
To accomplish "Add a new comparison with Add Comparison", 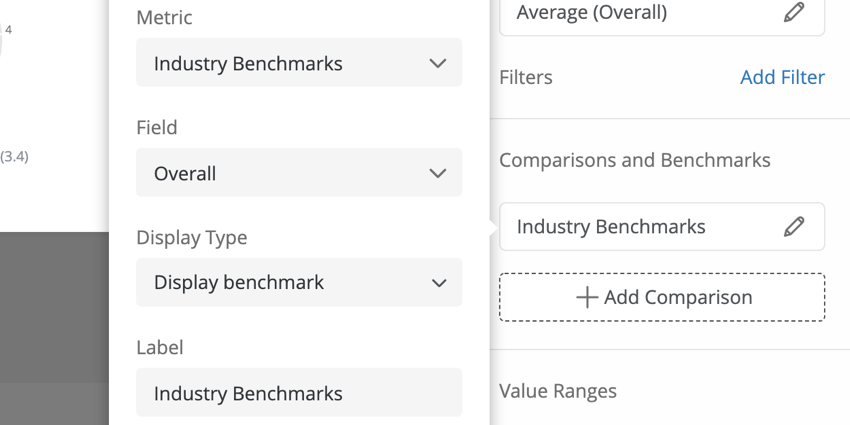I will pyautogui.click(x=662, y=297).
